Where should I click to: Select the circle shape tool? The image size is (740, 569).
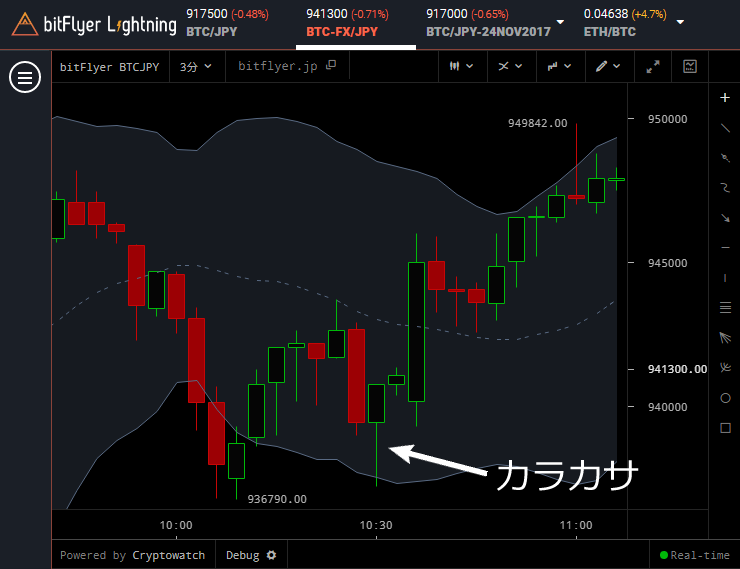click(725, 397)
